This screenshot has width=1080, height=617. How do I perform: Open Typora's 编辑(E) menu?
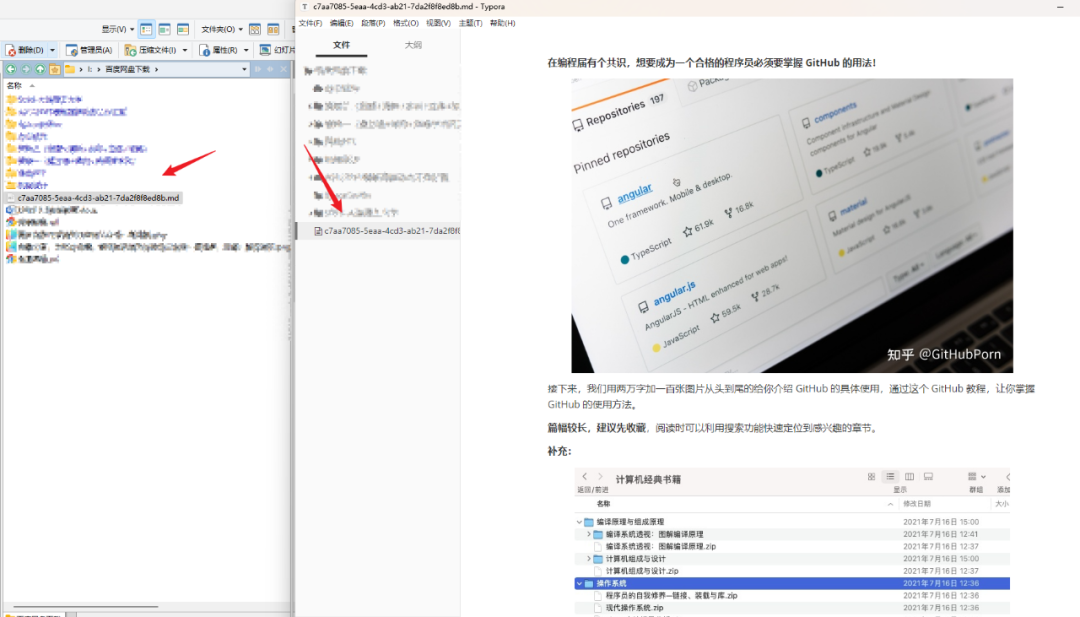point(341,23)
